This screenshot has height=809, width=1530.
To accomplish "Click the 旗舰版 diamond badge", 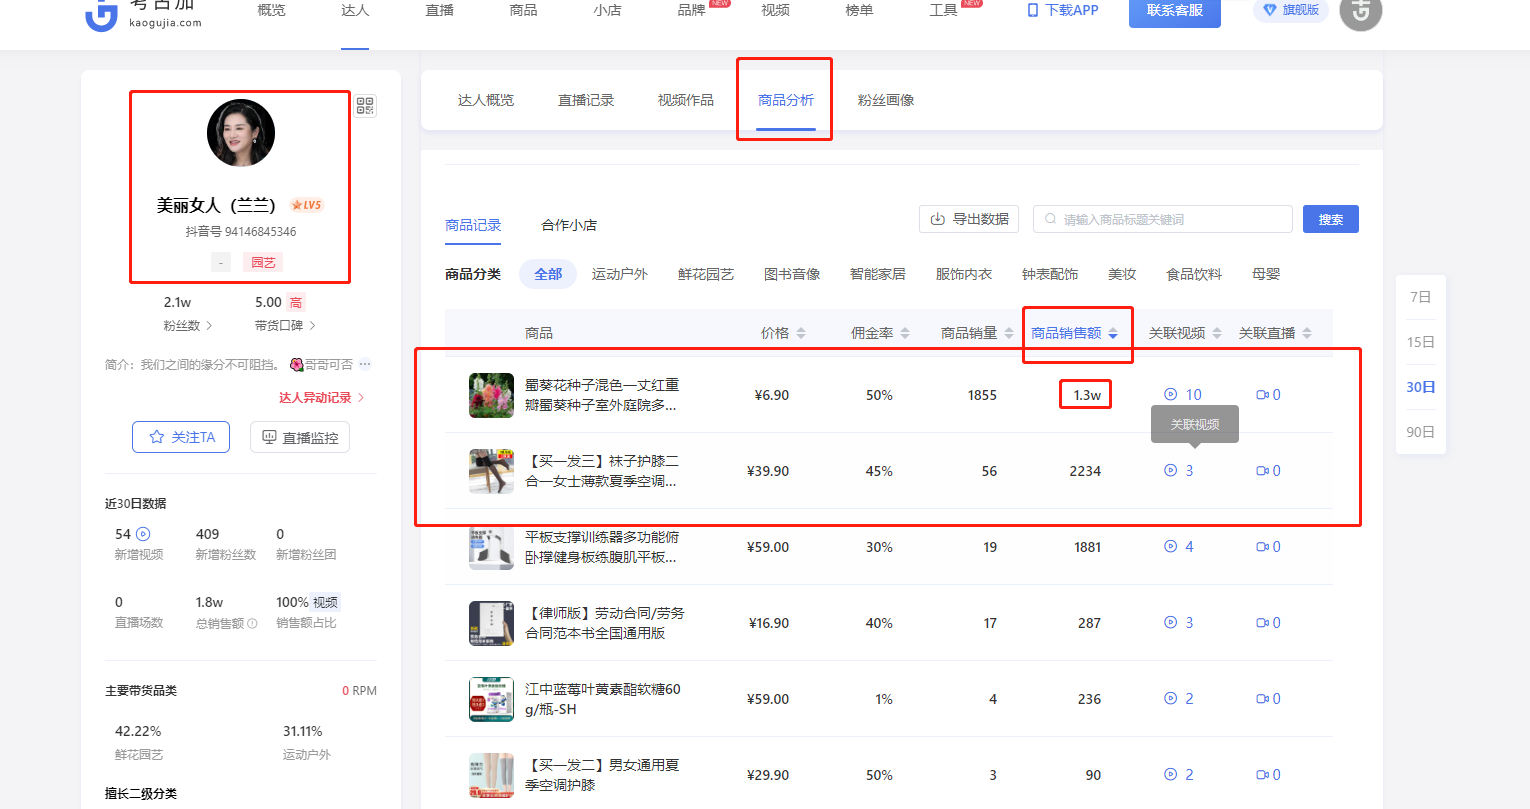I will coord(1291,10).
